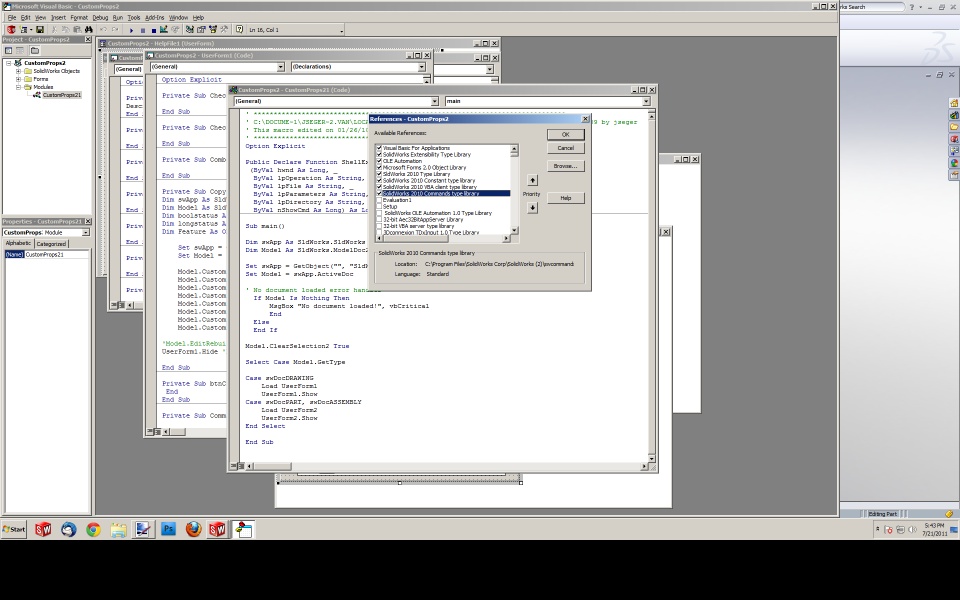960x600 pixels.
Task: Open the Add-Ins menu
Action: pos(154,18)
